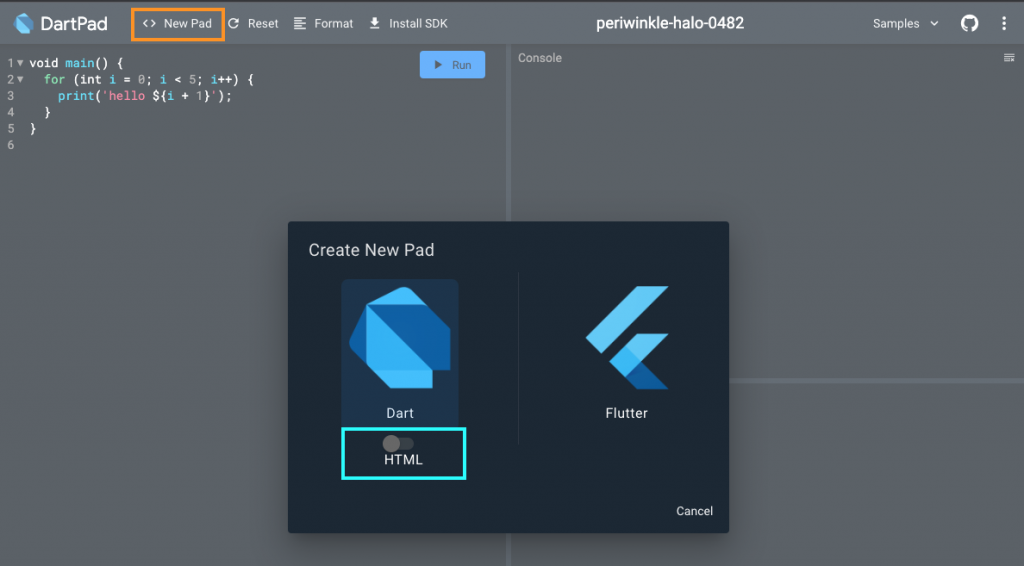Click the DartPad title text
Screen dimensions: 1024x566
click(74, 24)
